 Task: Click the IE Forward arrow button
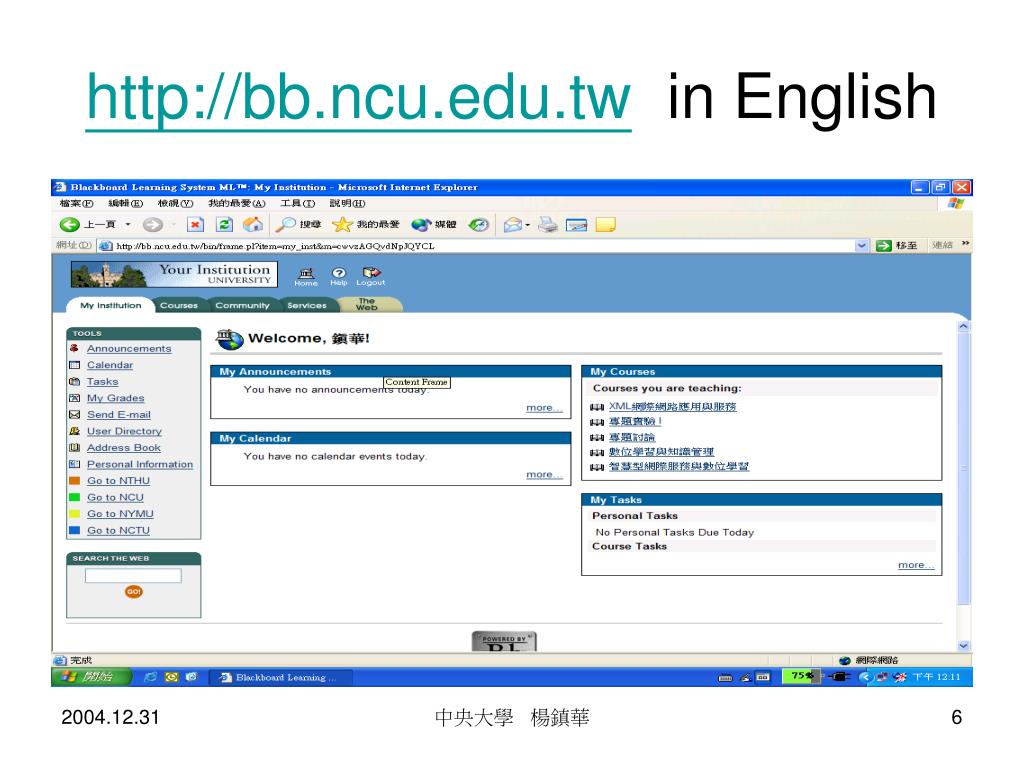(x=153, y=225)
